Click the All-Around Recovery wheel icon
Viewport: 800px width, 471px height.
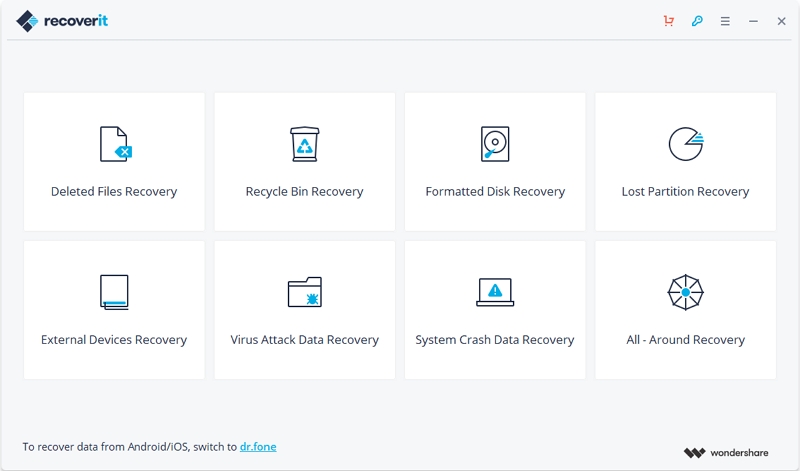686,292
